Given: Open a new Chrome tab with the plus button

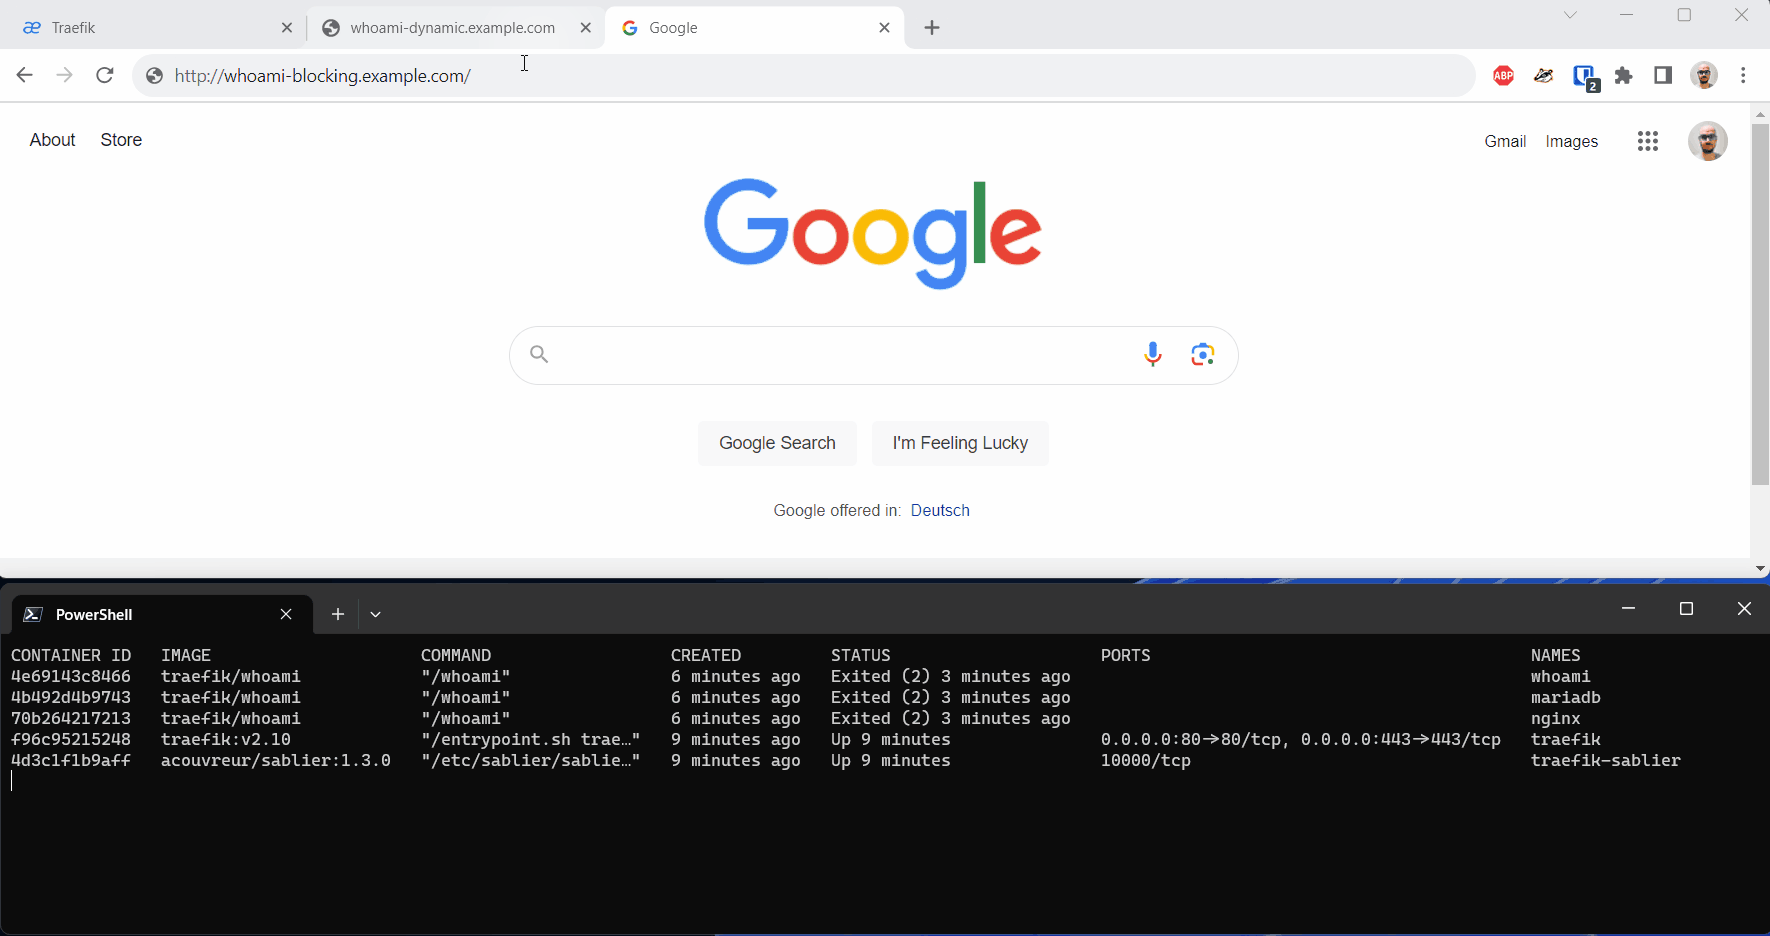Looking at the screenshot, I should tap(932, 28).
